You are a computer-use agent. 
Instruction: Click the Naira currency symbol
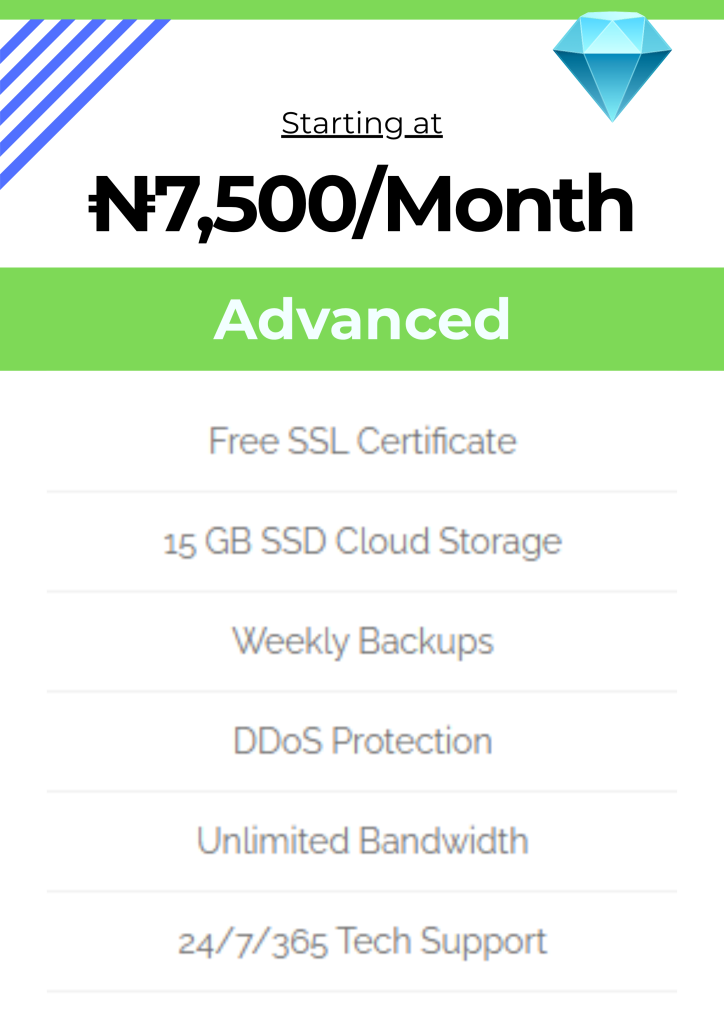pyautogui.click(x=118, y=206)
